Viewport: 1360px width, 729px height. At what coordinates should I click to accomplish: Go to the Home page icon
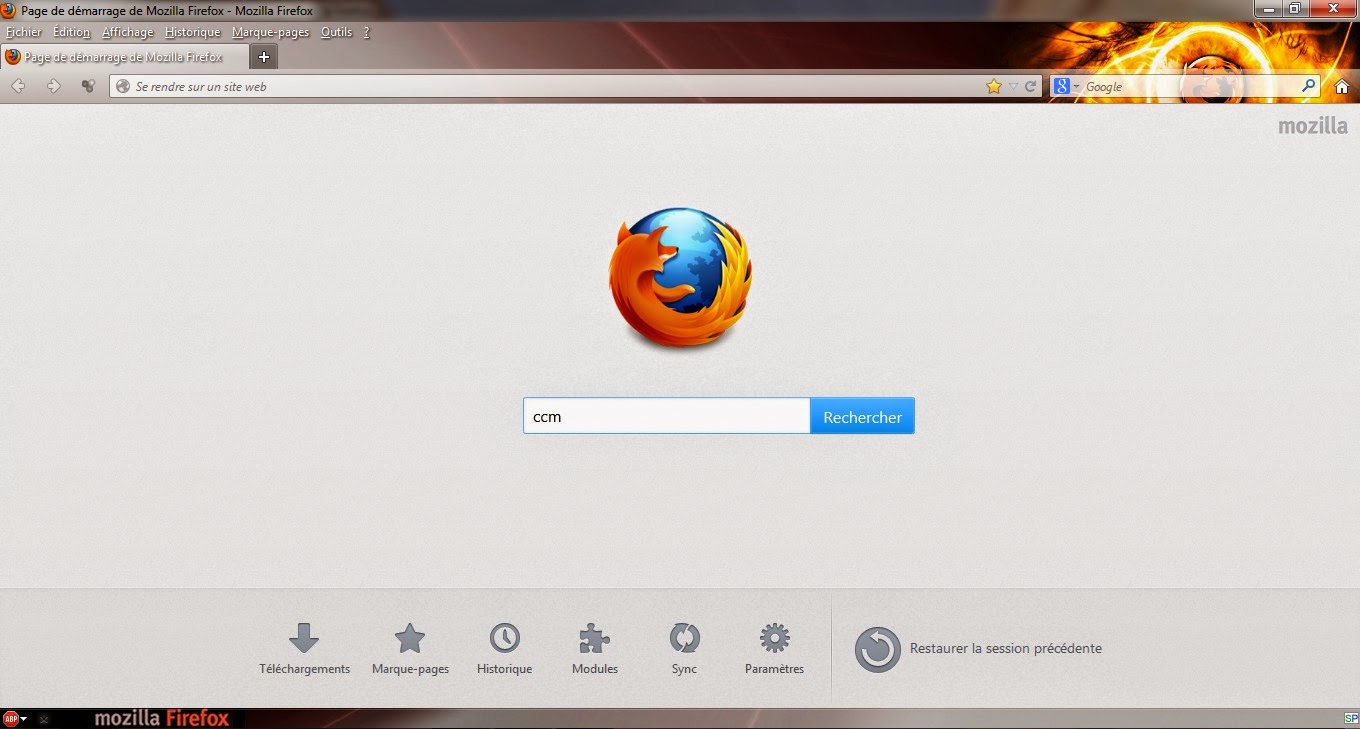click(x=1342, y=87)
